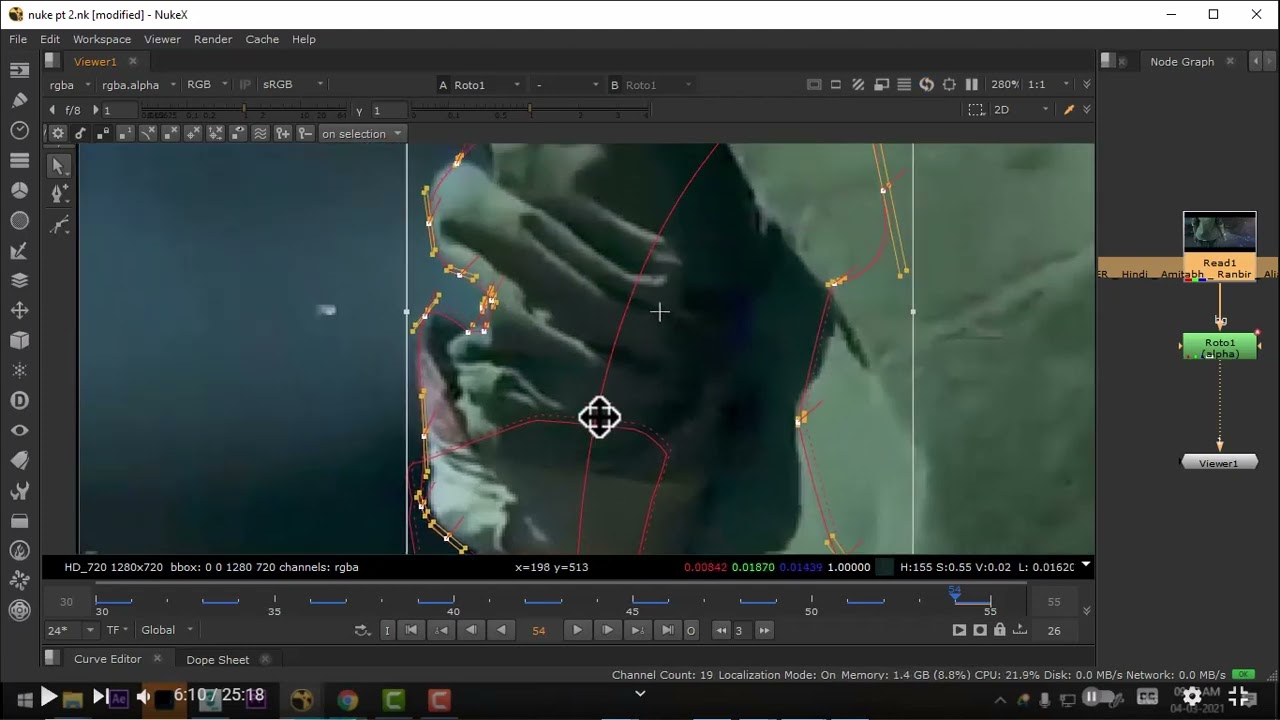This screenshot has height=720, width=1280.
Task: Click the region of interest icon
Action: tap(976, 110)
